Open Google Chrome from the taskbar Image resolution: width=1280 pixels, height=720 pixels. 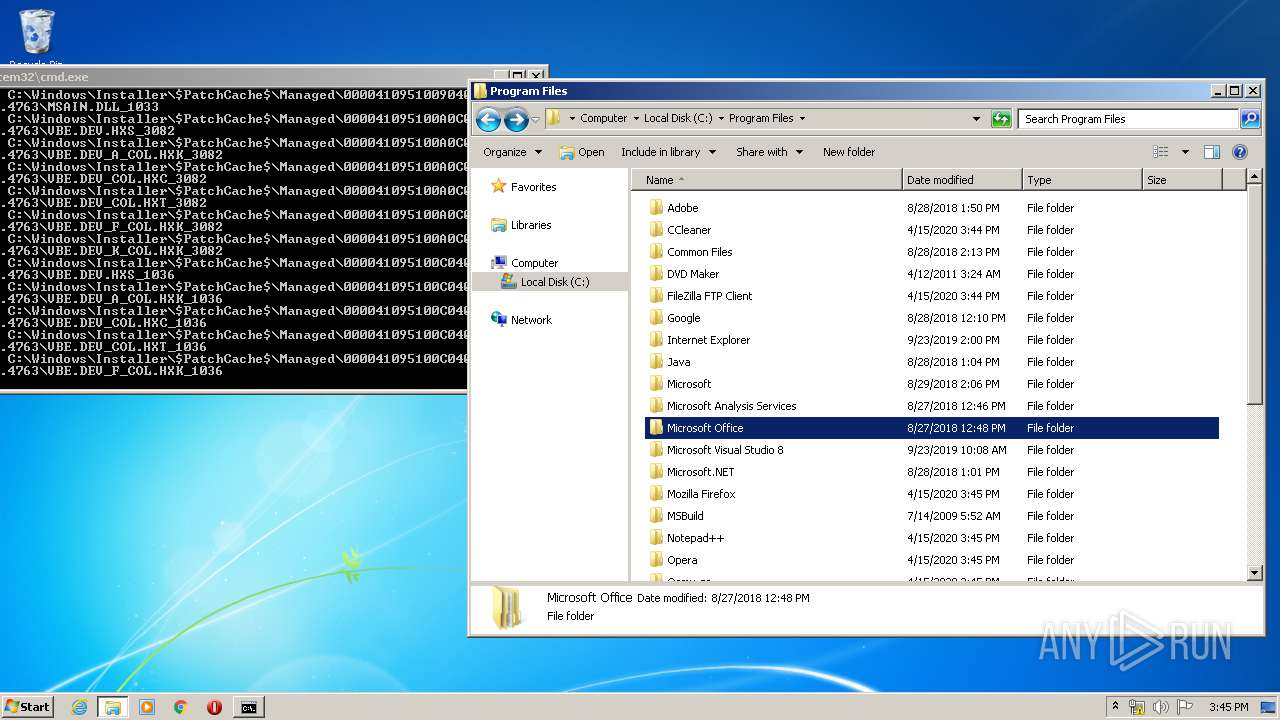click(x=181, y=707)
